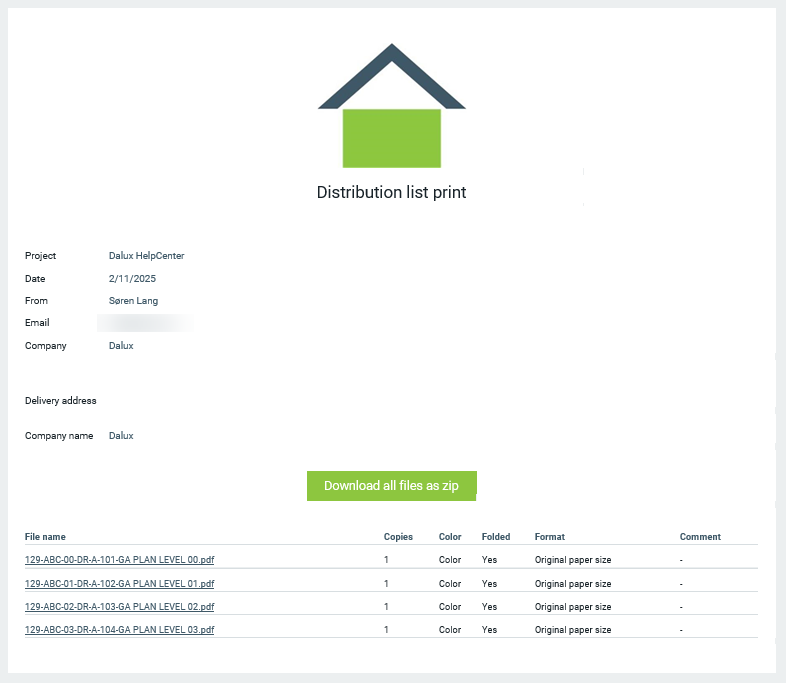This screenshot has height=683, width=786.
Task: Click the Copies column header
Action: [x=398, y=537]
